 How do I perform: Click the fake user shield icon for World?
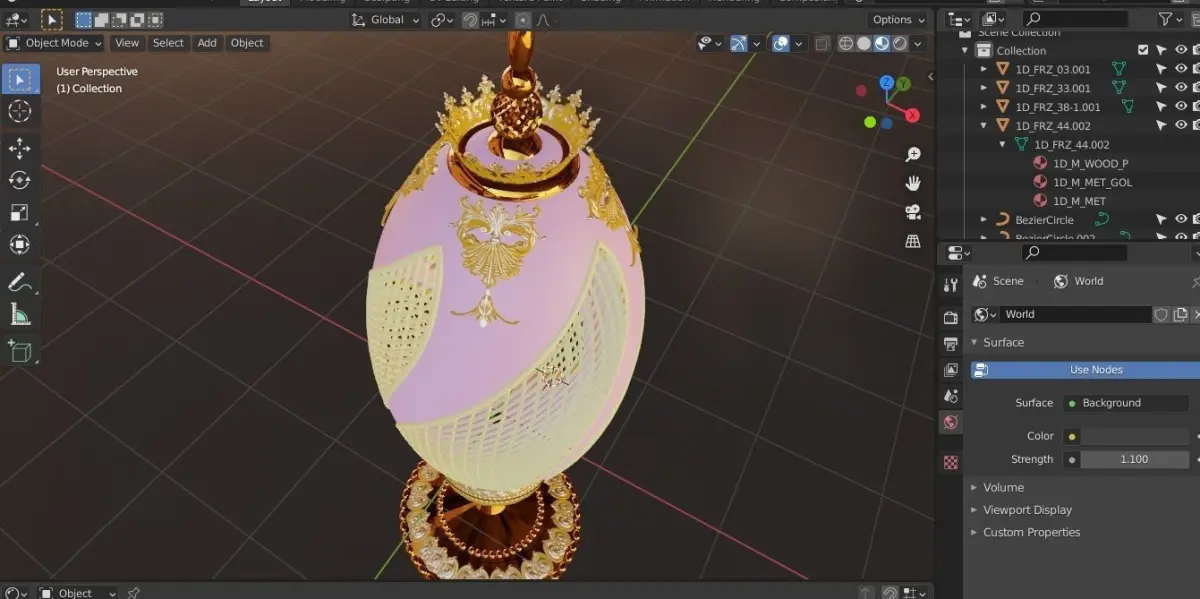point(1161,314)
